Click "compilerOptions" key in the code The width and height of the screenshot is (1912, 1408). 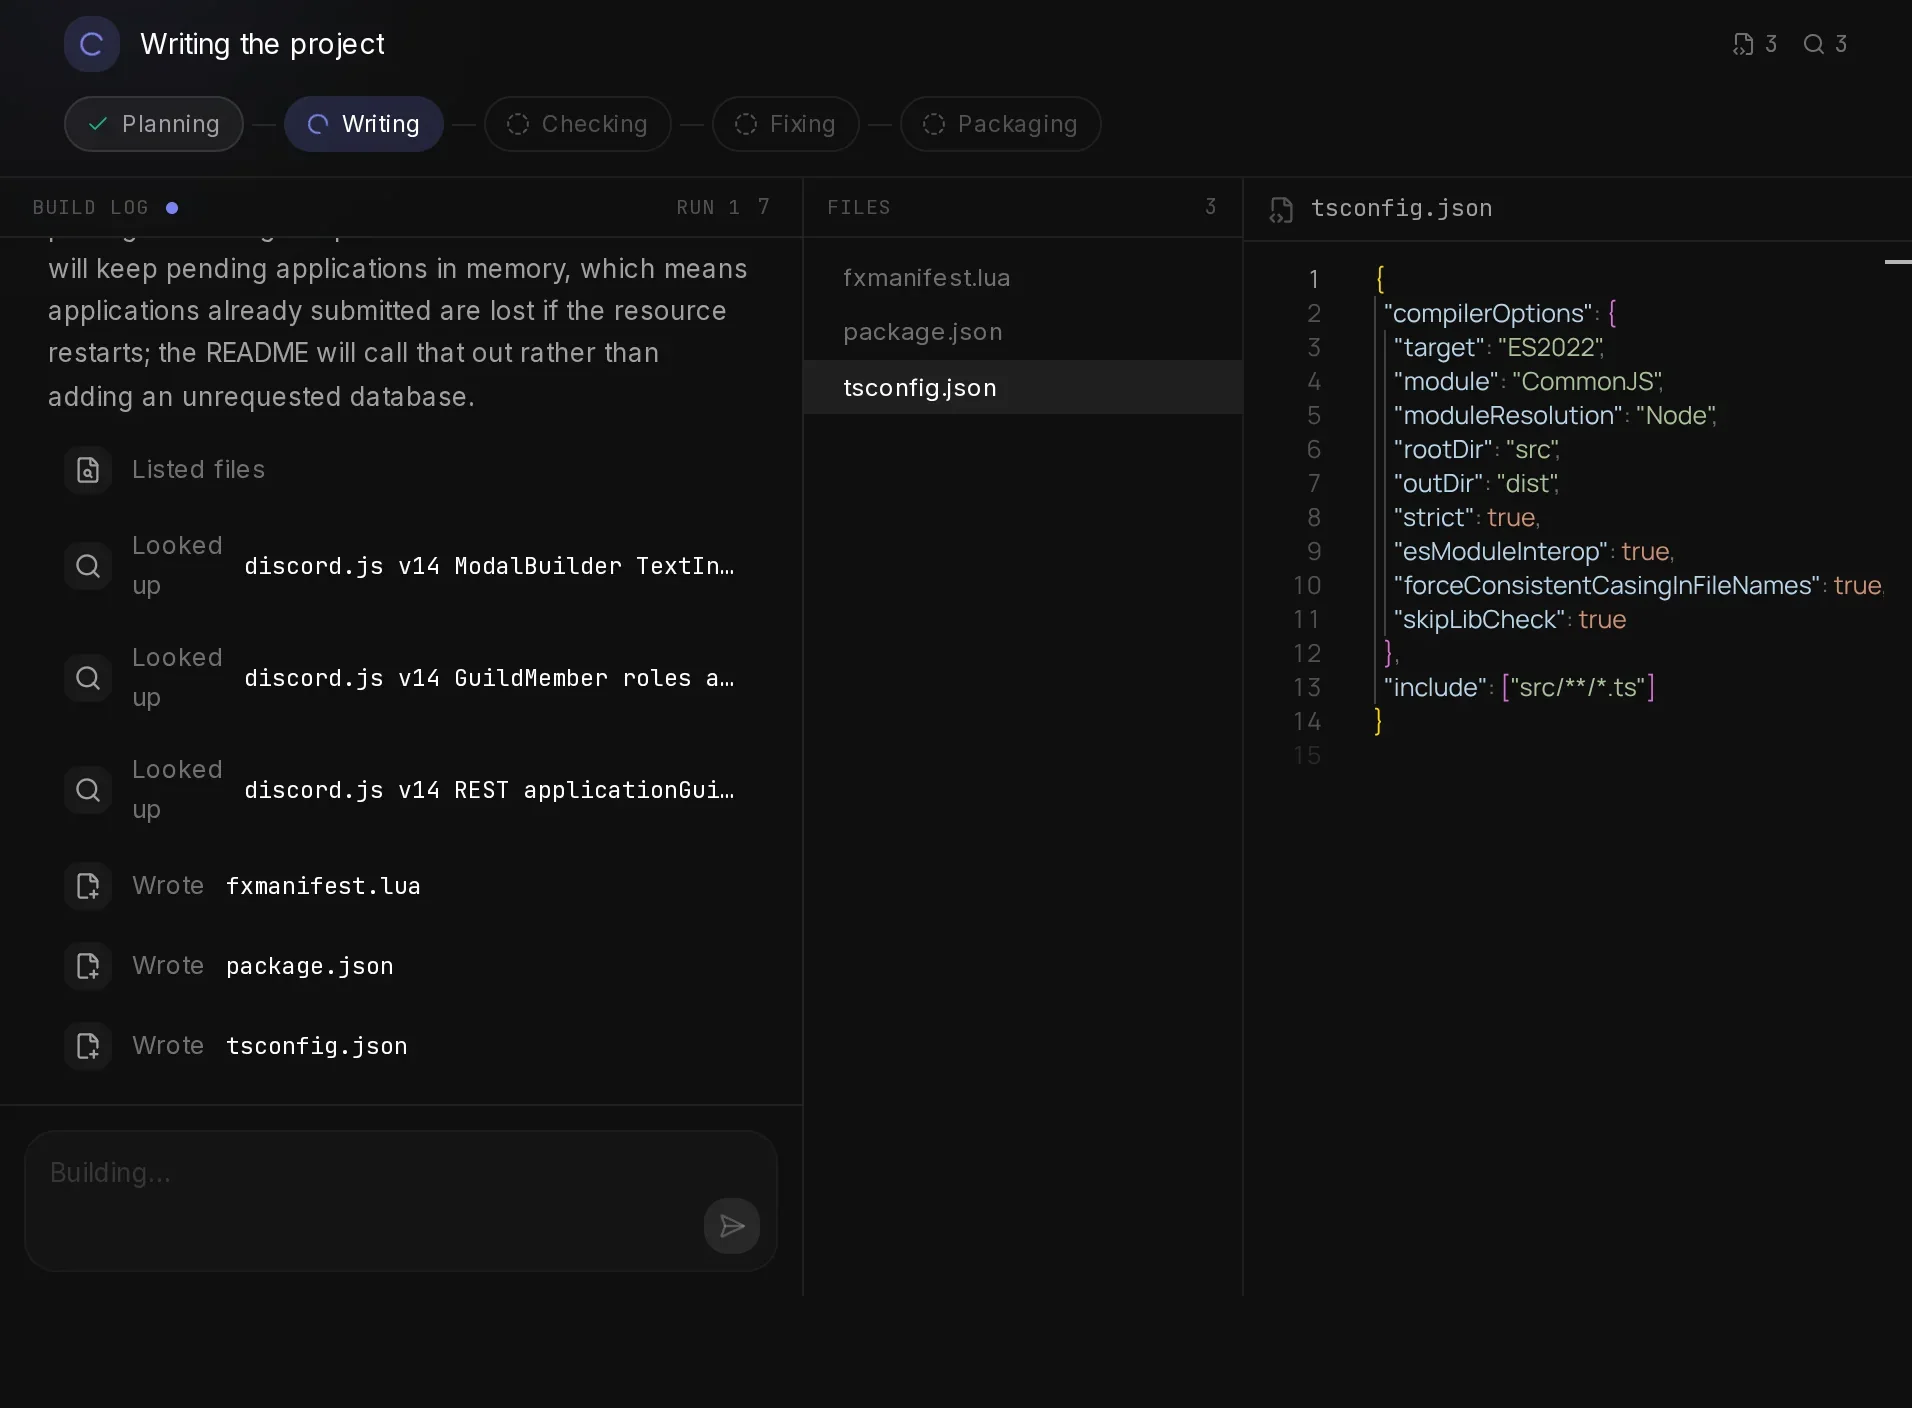[1488, 314]
